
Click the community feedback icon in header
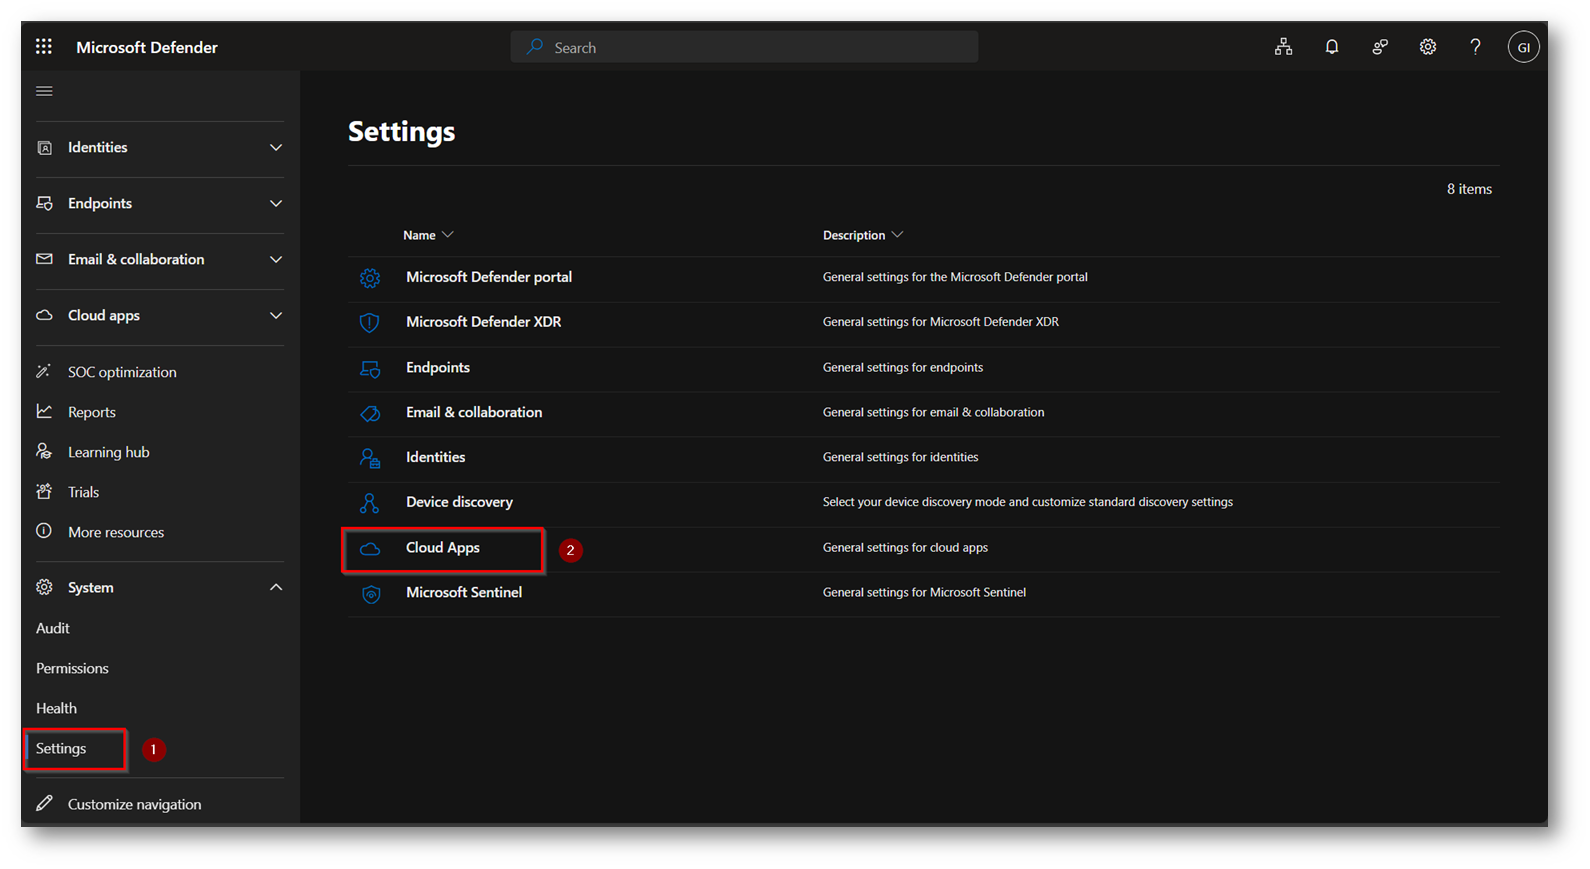[1379, 47]
